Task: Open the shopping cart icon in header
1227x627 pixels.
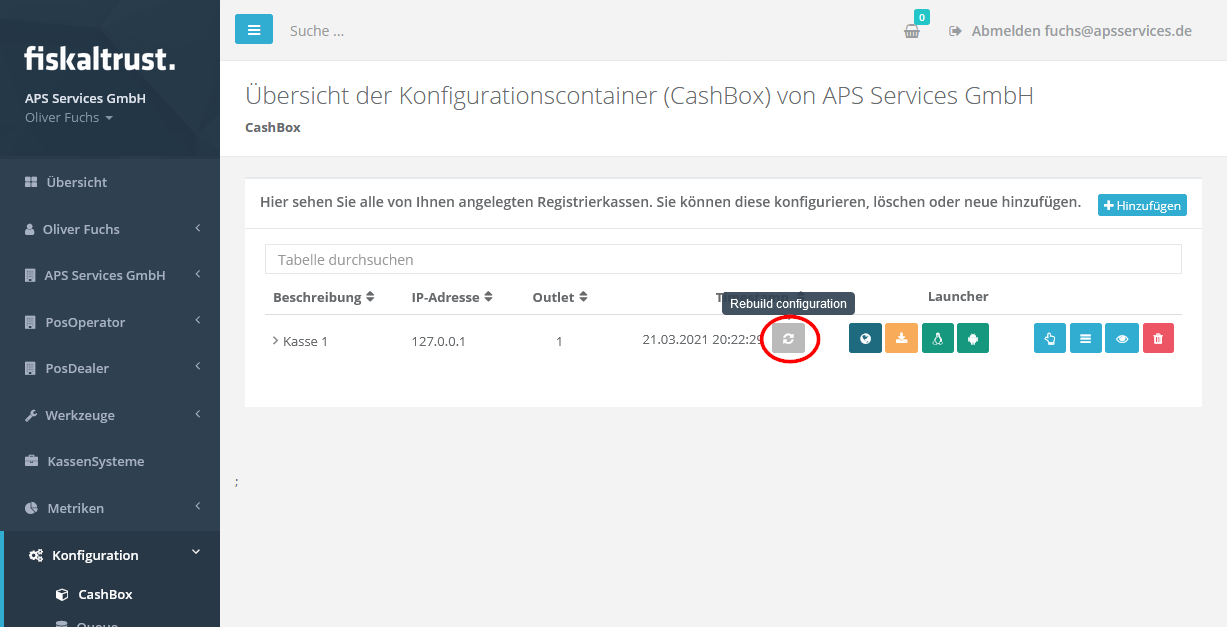Action: click(912, 31)
